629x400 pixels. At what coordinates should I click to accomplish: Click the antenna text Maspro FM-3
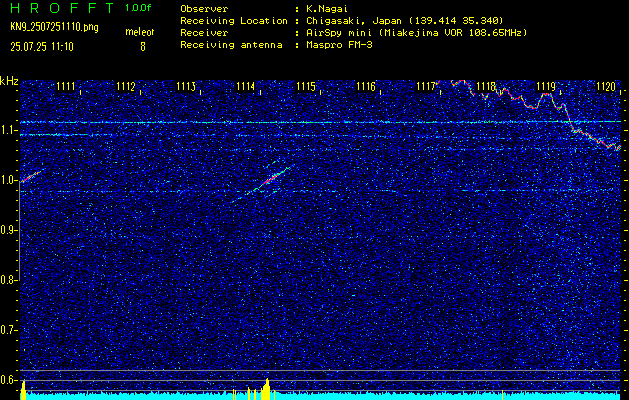[x=339, y=45]
